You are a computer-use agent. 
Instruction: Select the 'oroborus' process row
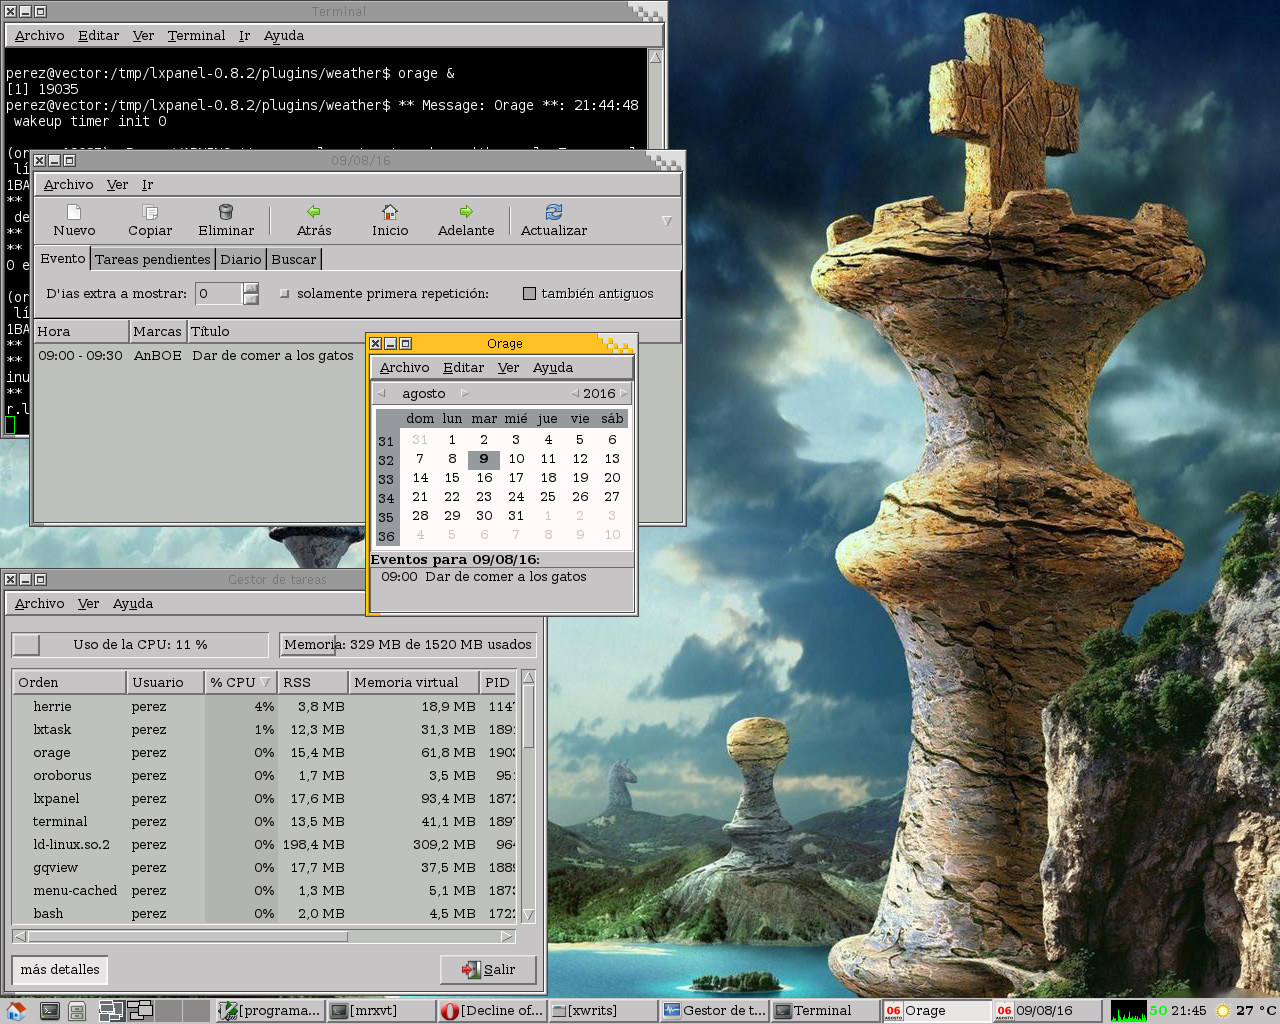click(265, 776)
